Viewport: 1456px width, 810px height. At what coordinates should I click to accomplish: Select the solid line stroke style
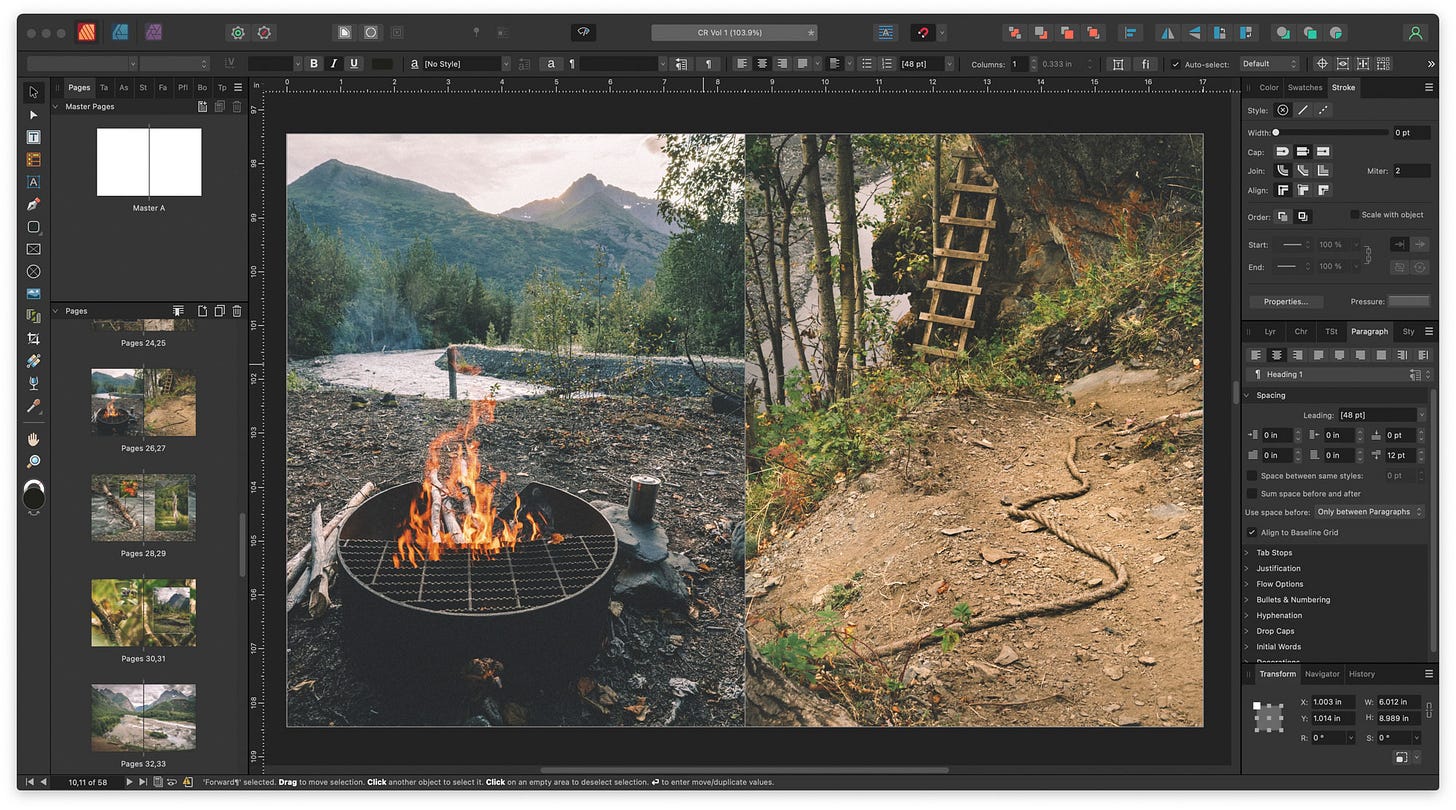click(1303, 110)
